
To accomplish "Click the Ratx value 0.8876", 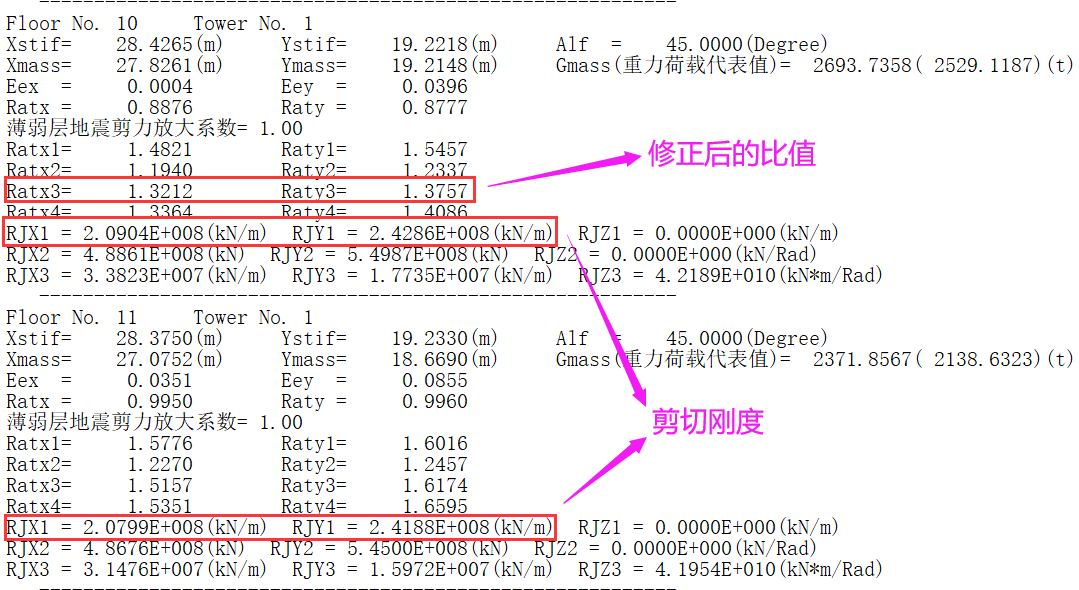I will point(160,107).
